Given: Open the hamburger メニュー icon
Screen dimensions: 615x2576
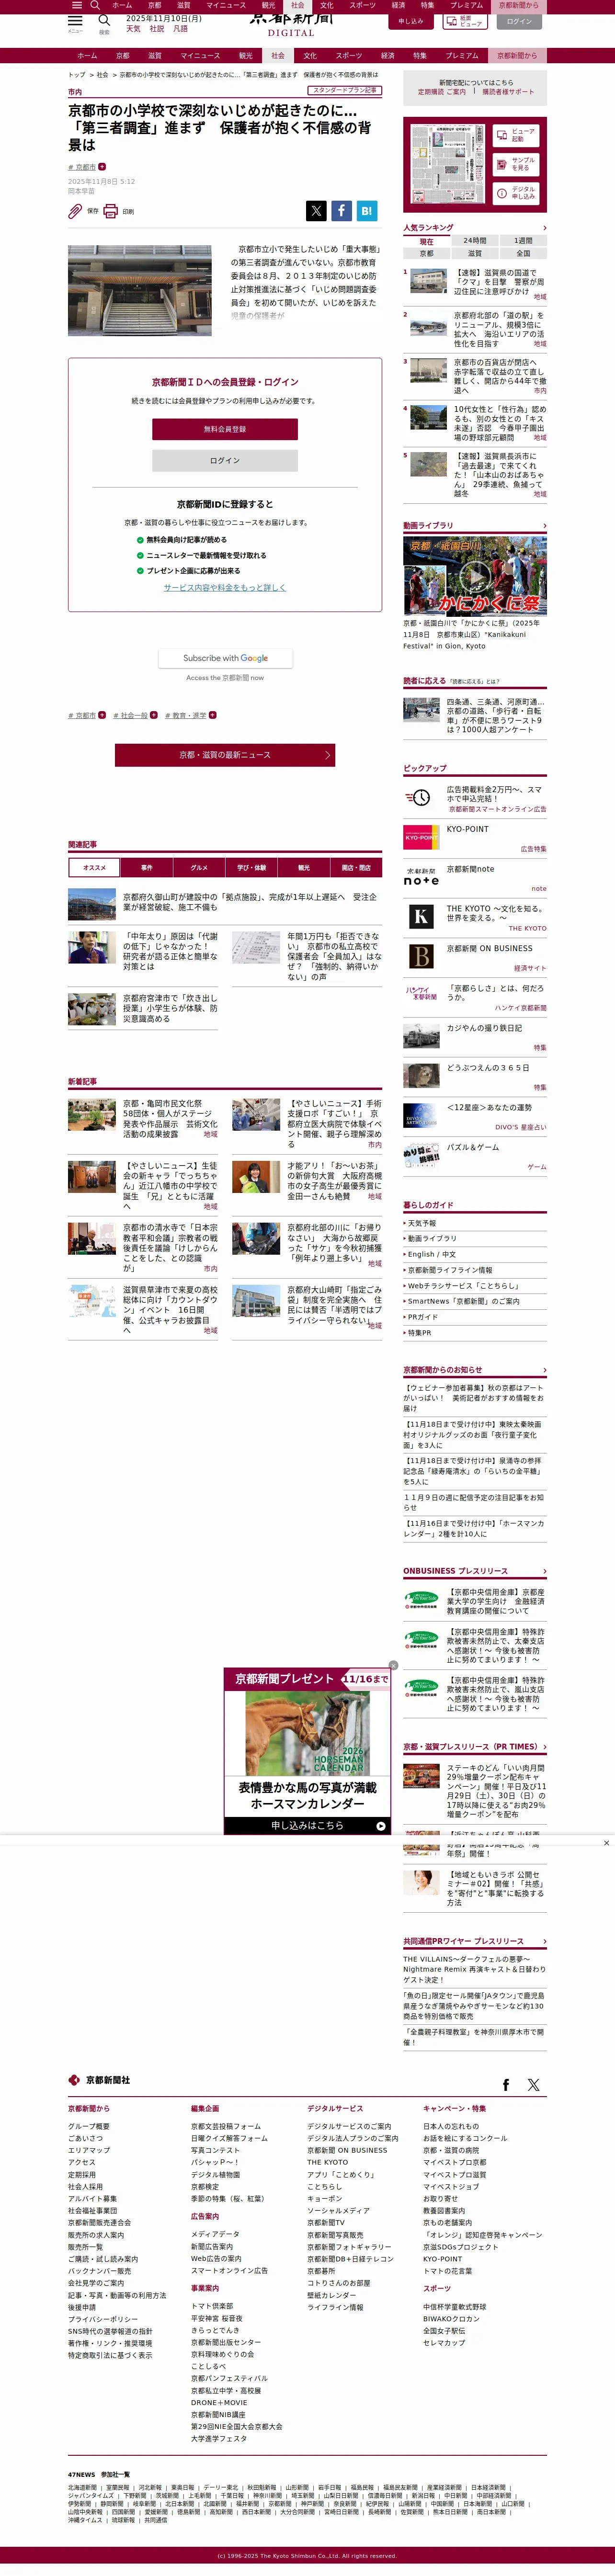Looking at the screenshot, I should [75, 21].
